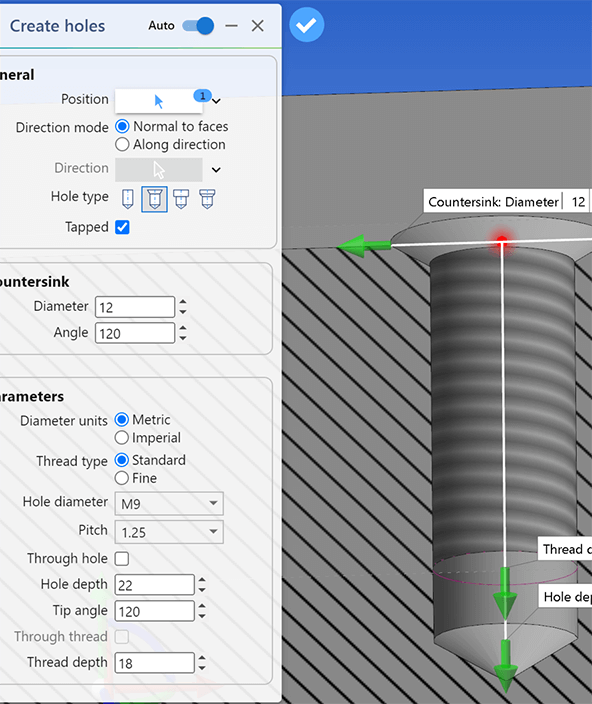
Task: Click the Countersink: Diameter viewport label
Action: pyautogui.click(x=493, y=202)
